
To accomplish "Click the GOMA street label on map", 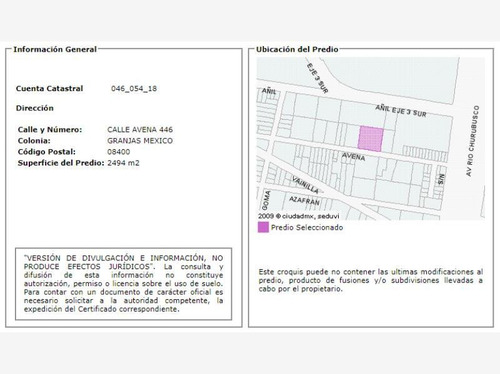I will [266, 200].
